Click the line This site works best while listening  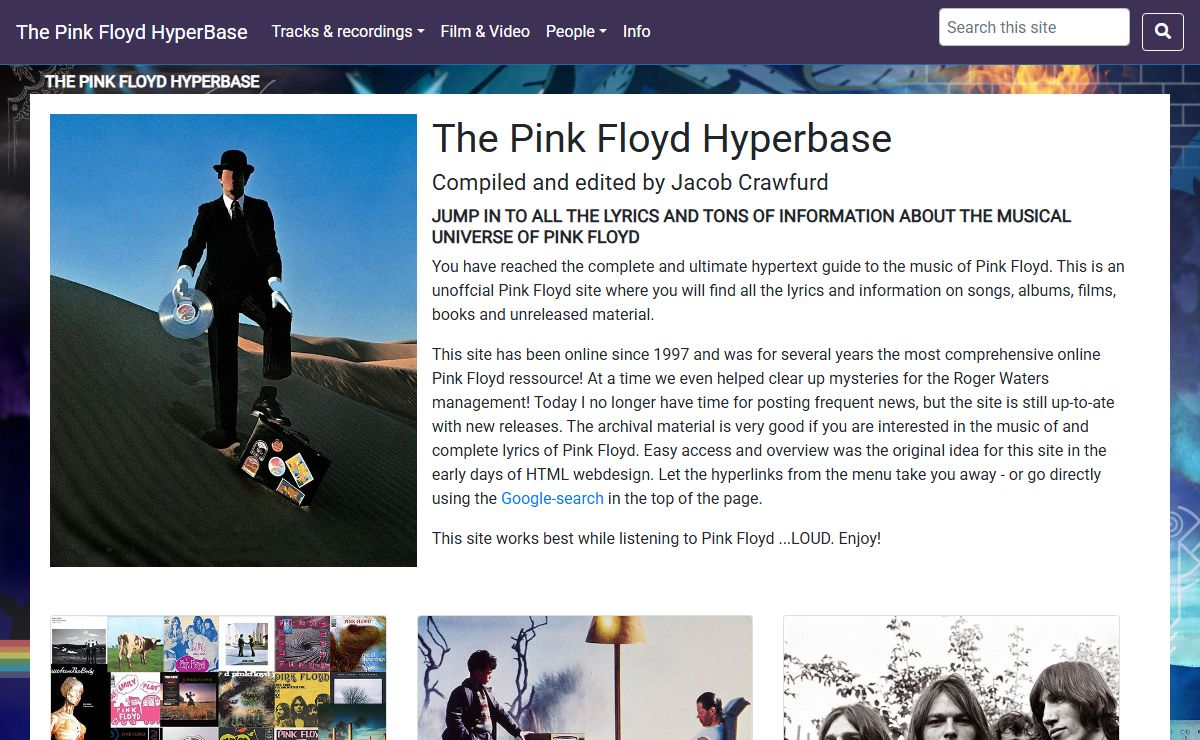tap(656, 538)
